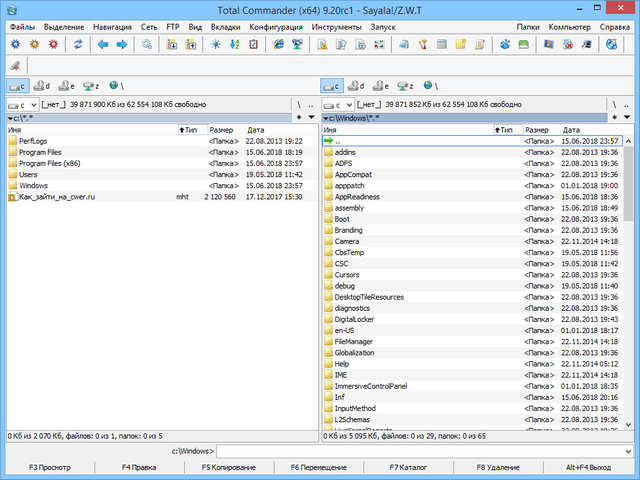The width and height of the screenshot is (640, 480).
Task: Toggle the active drive c button in right panel
Action: 332,86
